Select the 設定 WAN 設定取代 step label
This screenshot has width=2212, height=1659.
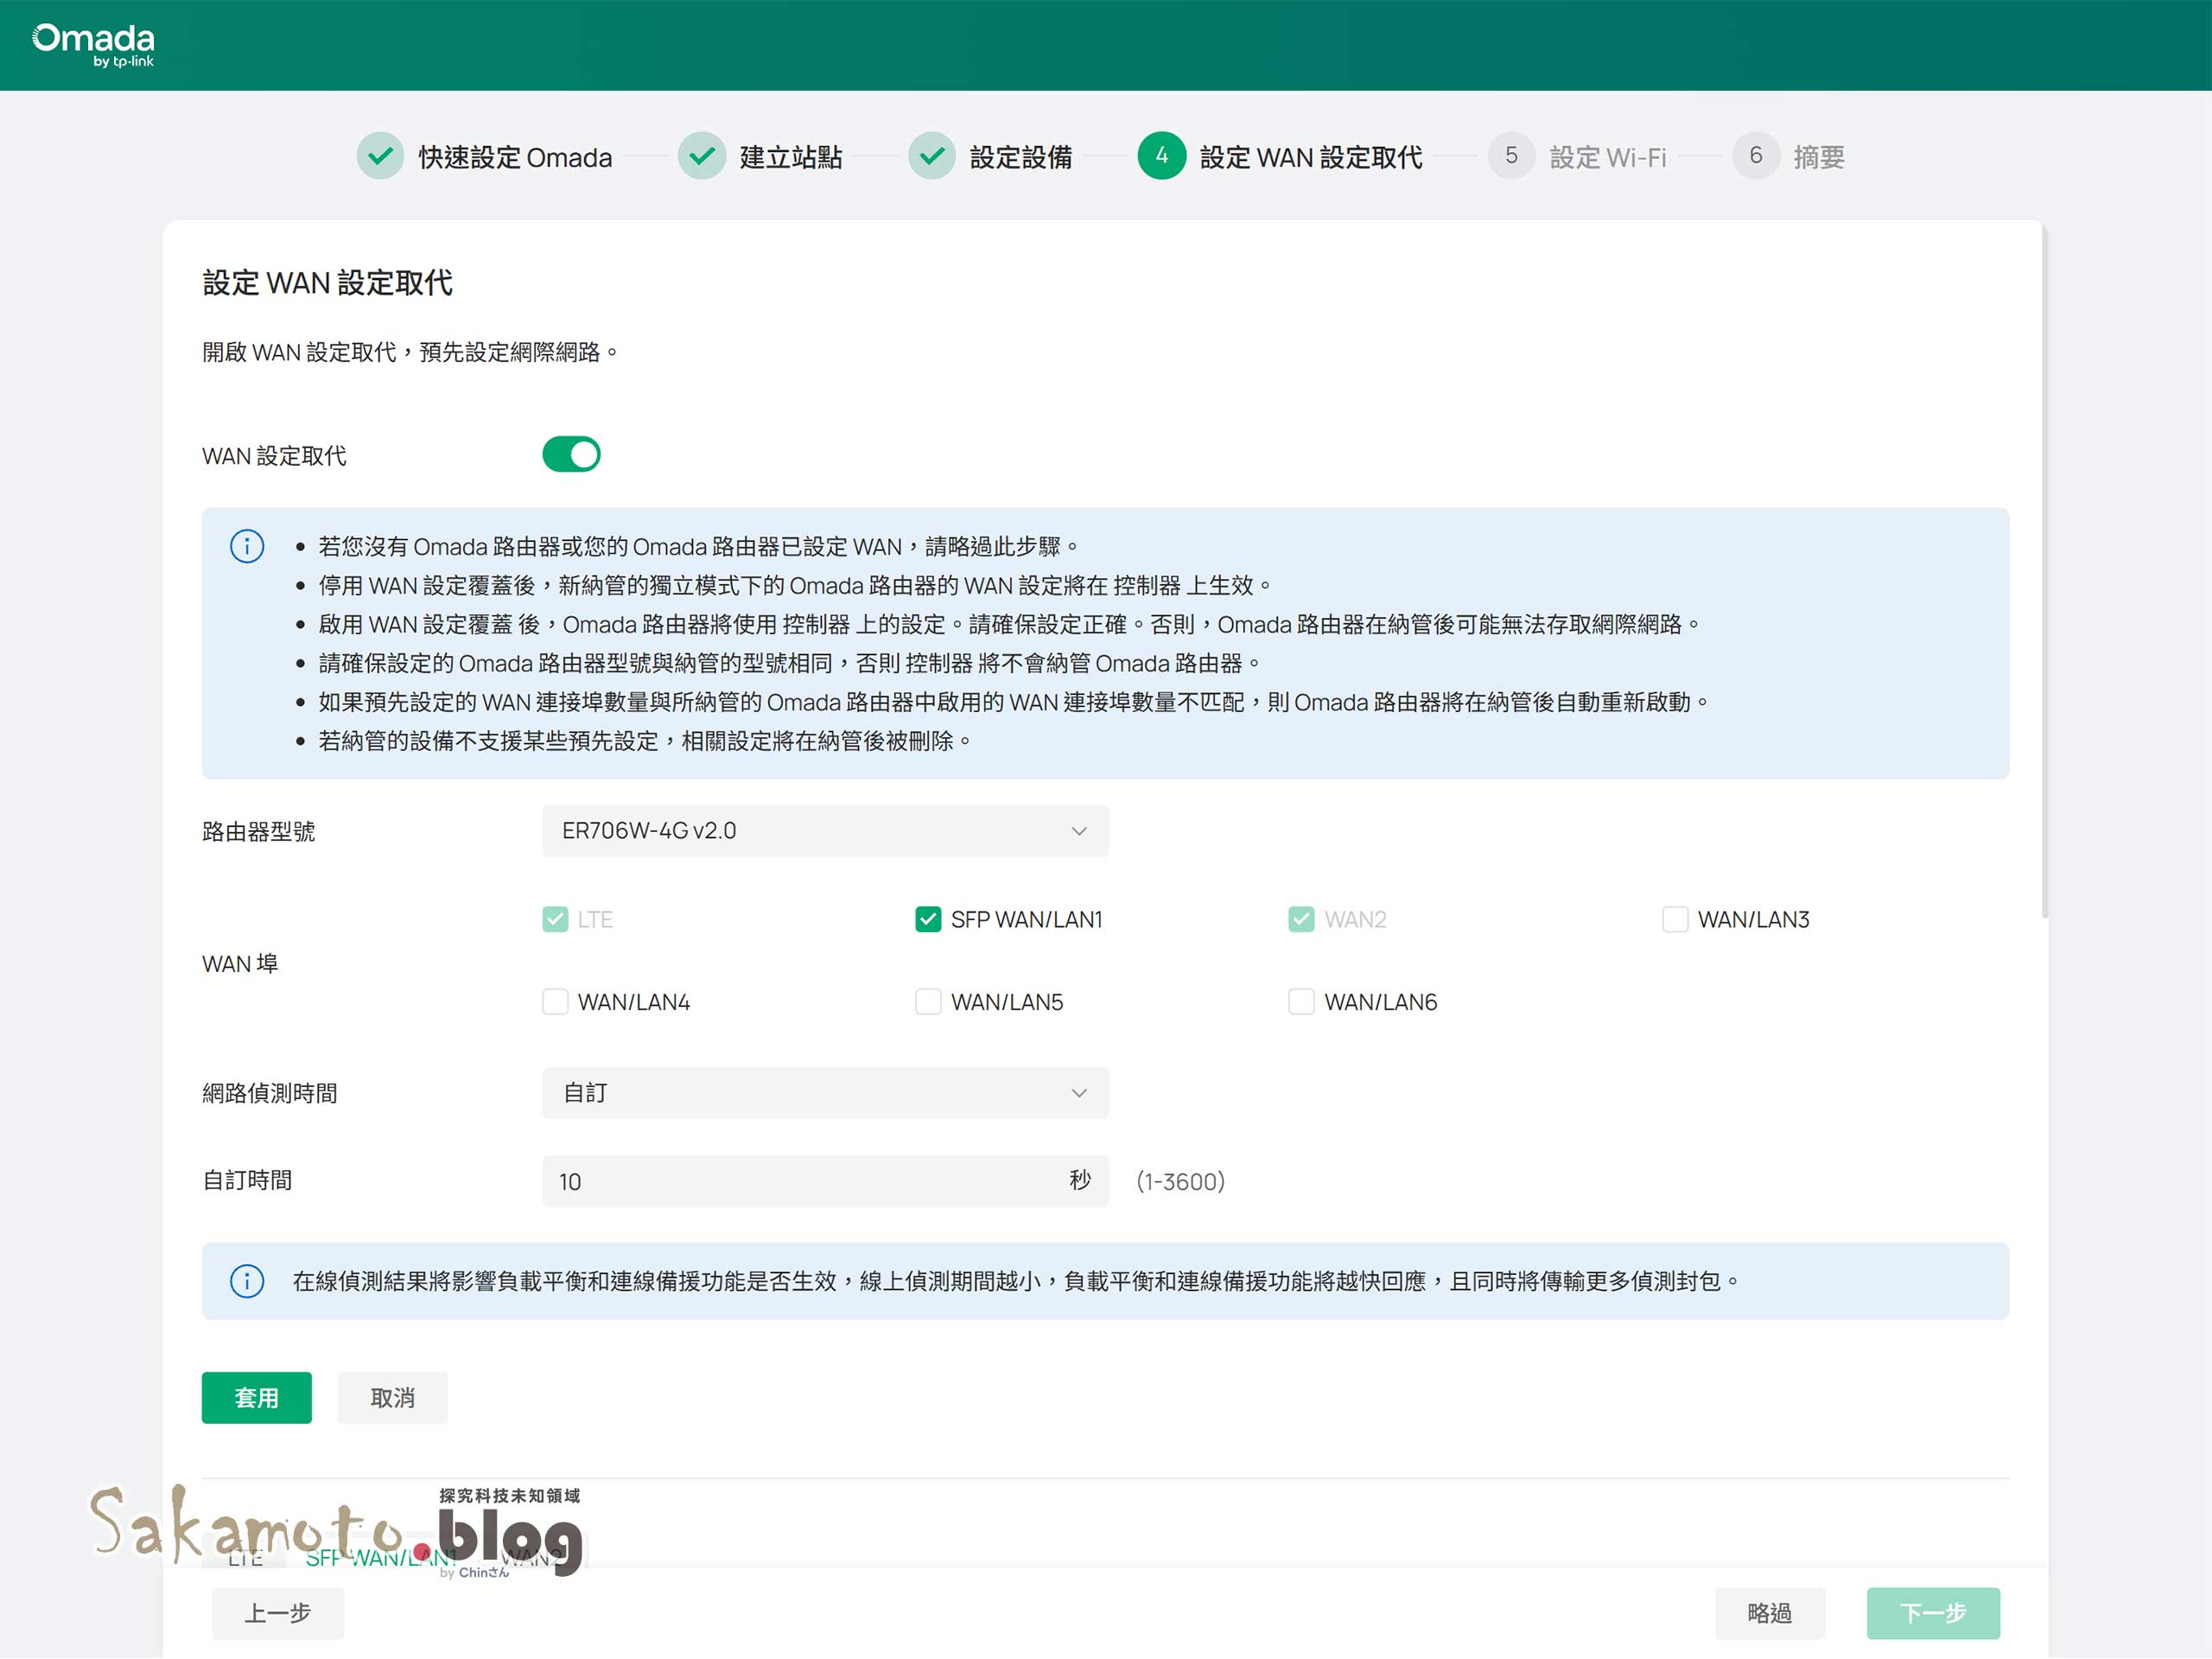[x=1311, y=157]
